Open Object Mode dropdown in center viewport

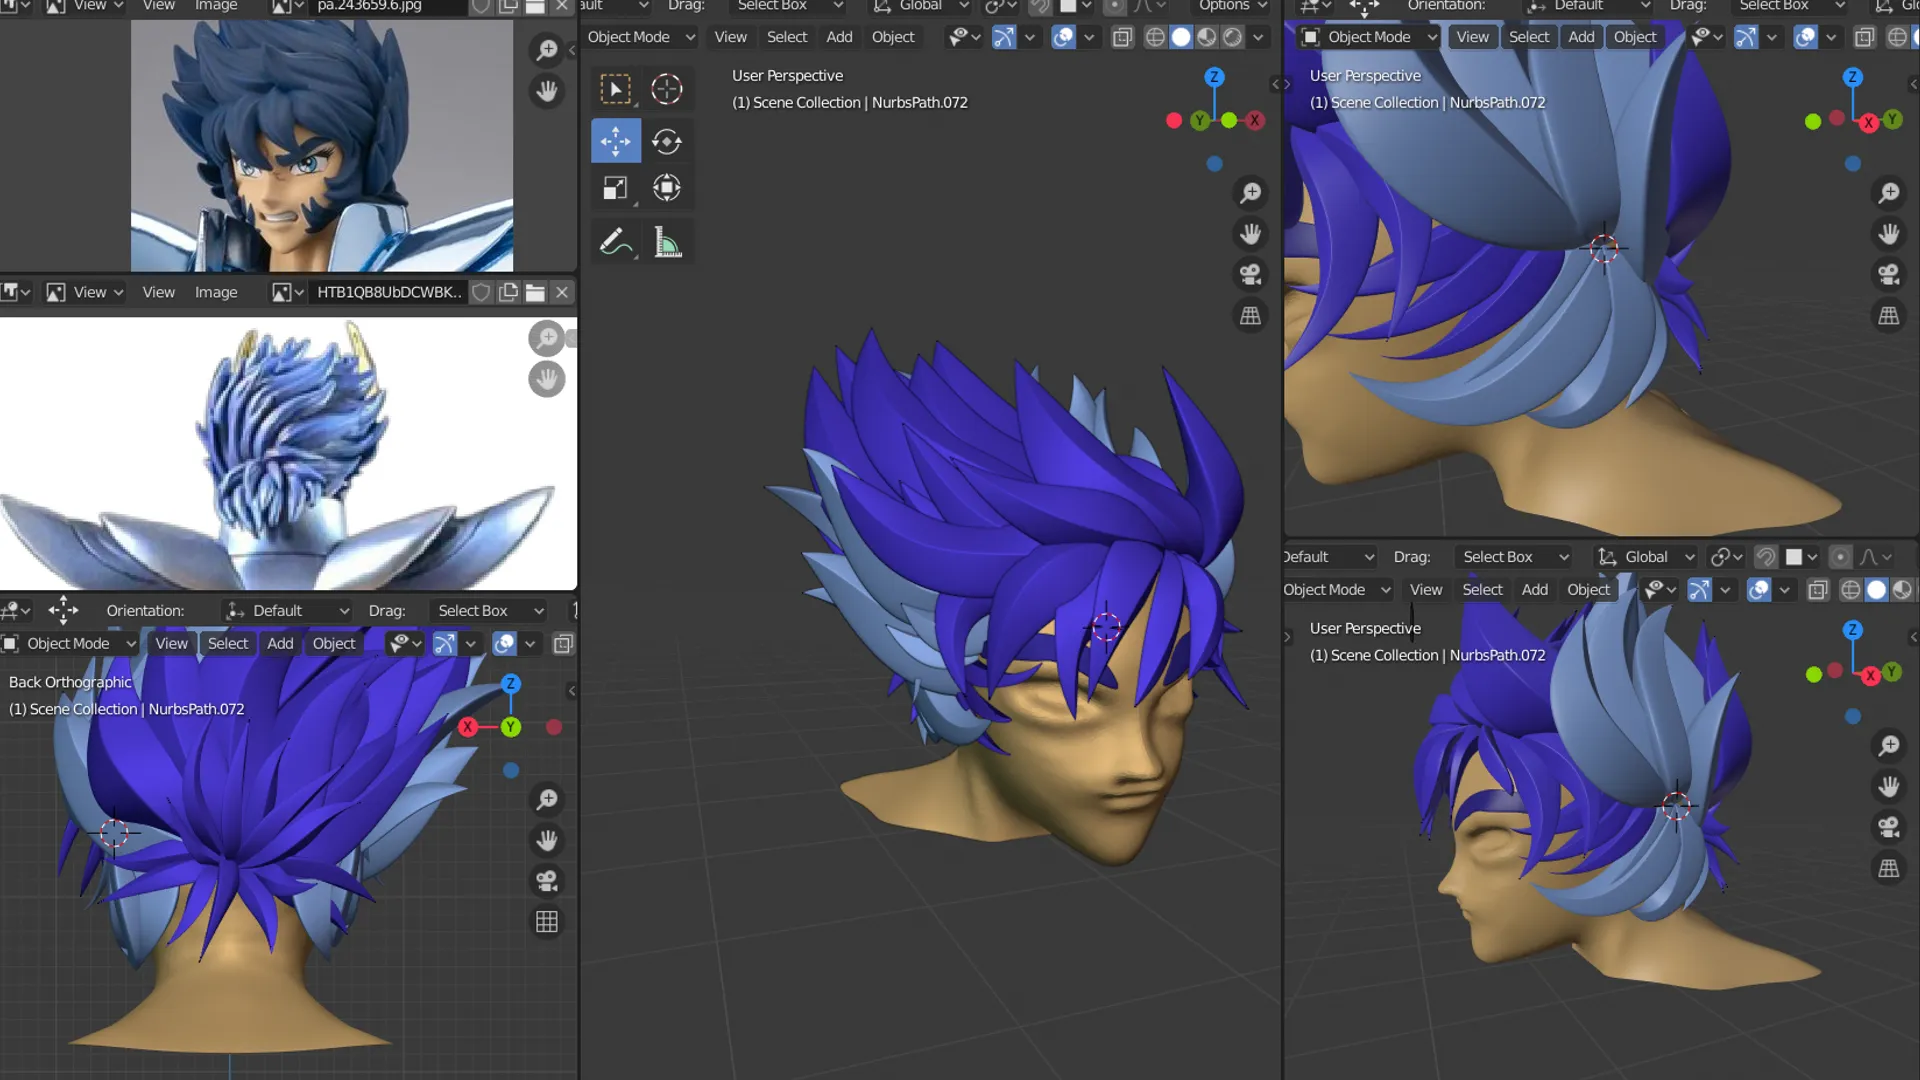point(640,37)
